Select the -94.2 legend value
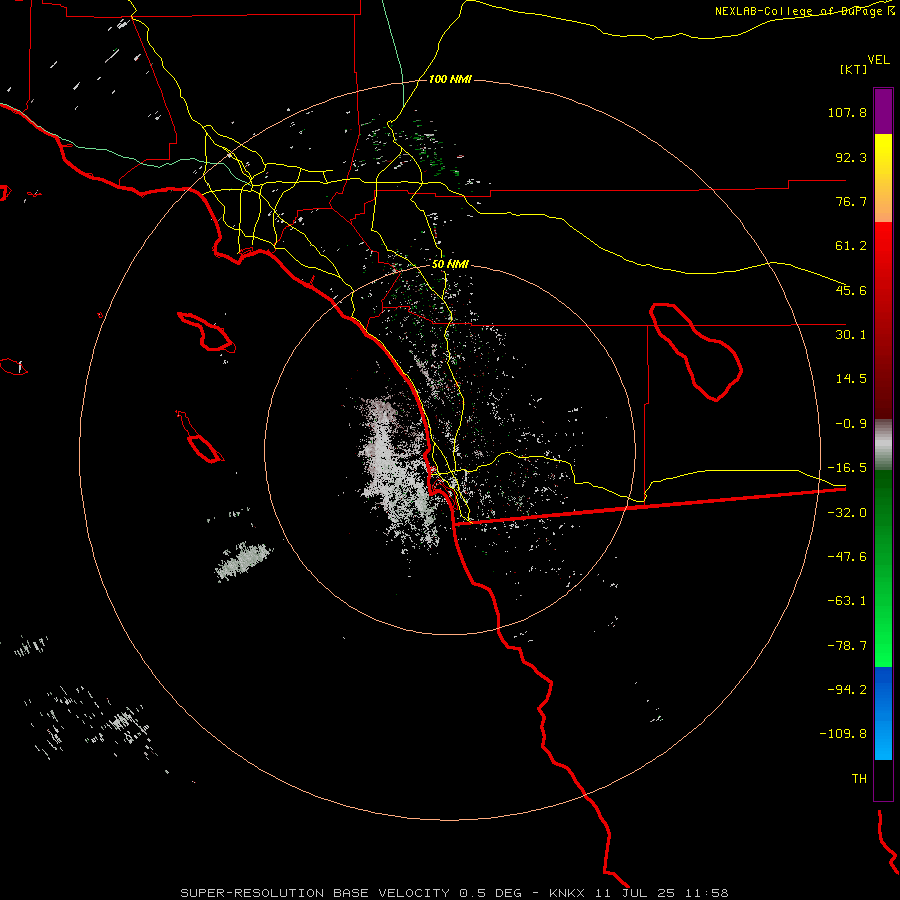 pos(847,689)
